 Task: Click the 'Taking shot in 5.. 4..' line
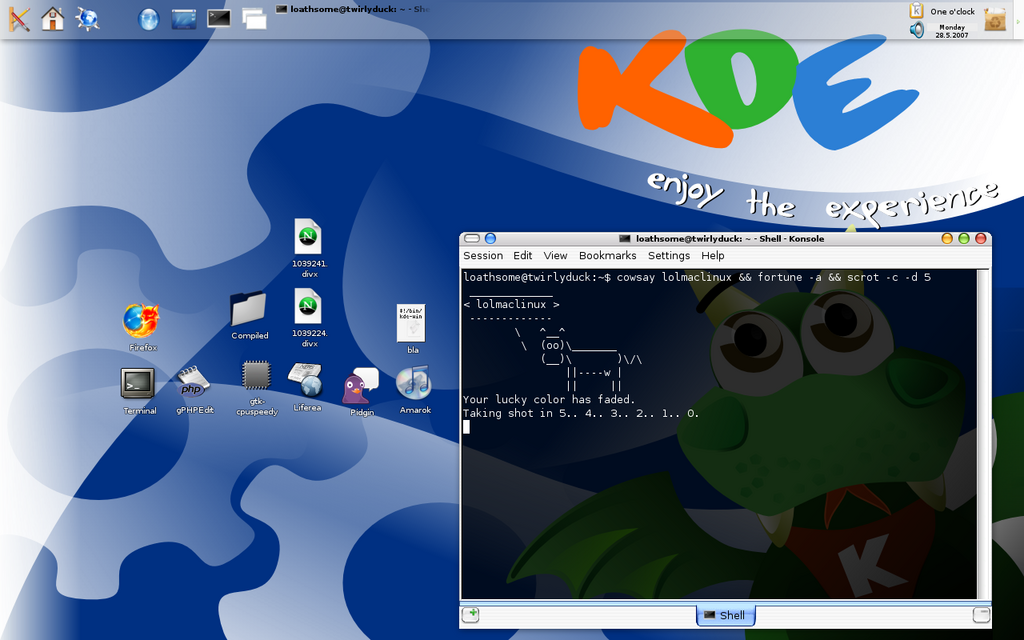coord(581,413)
